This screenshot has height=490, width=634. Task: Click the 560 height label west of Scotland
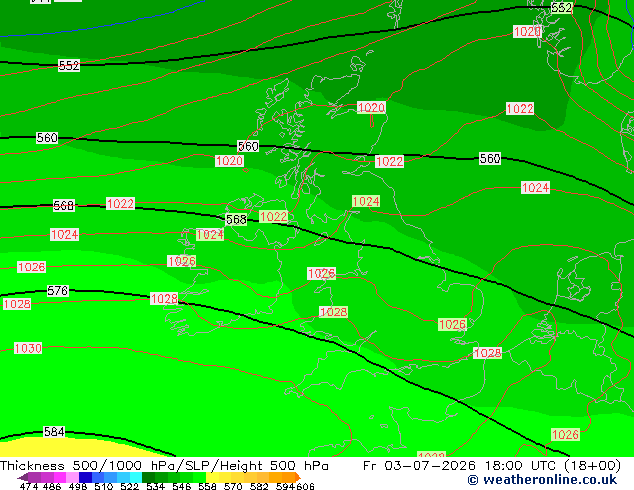pyautogui.click(x=248, y=146)
